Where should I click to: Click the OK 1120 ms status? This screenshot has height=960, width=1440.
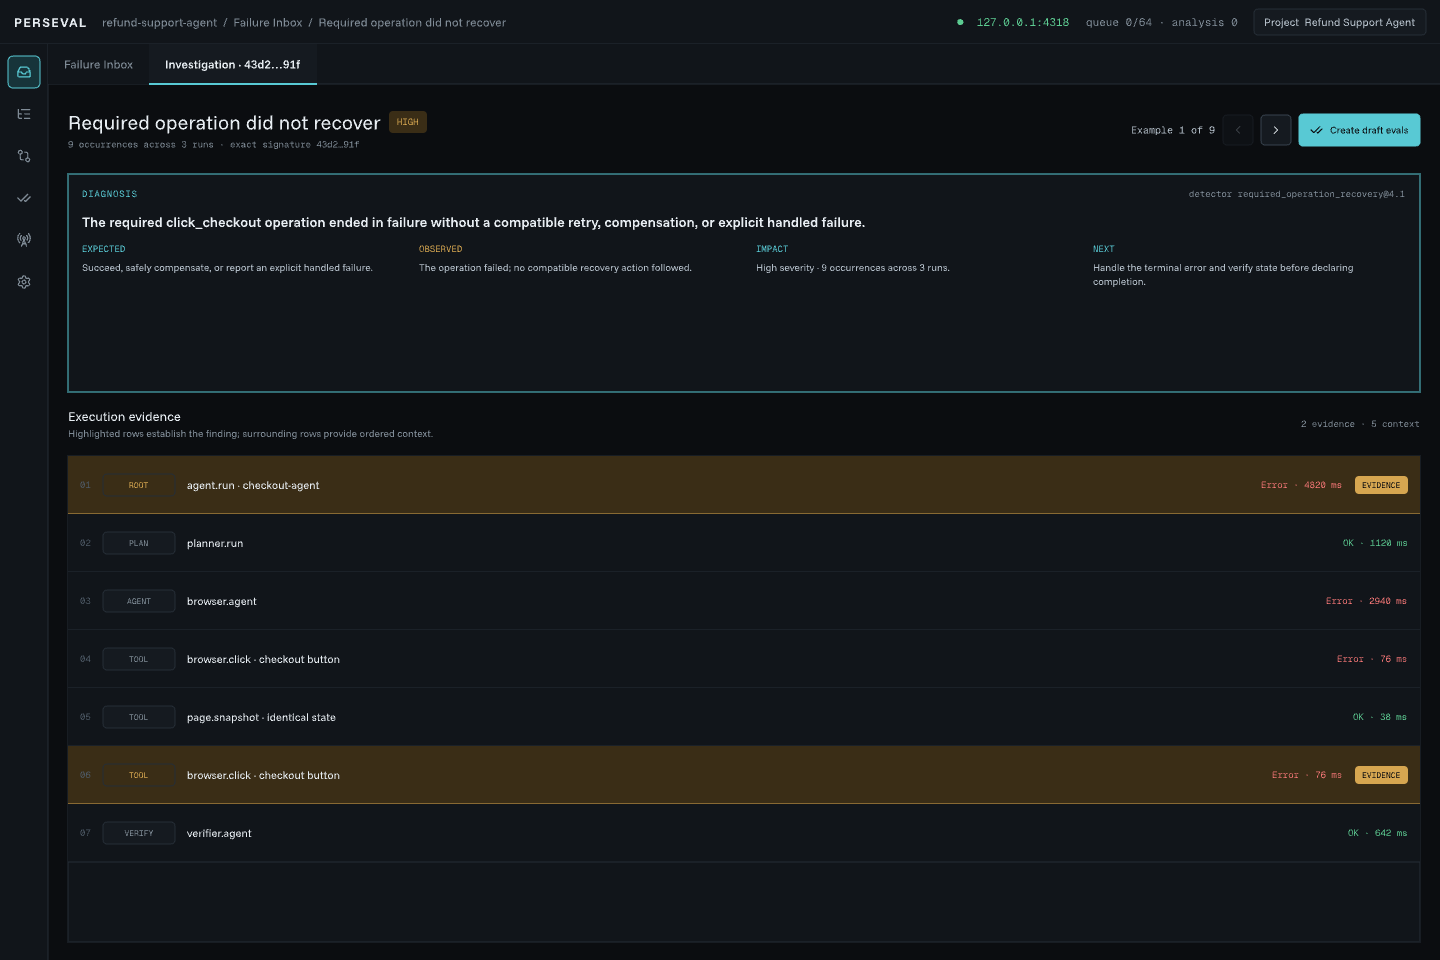1375,543
